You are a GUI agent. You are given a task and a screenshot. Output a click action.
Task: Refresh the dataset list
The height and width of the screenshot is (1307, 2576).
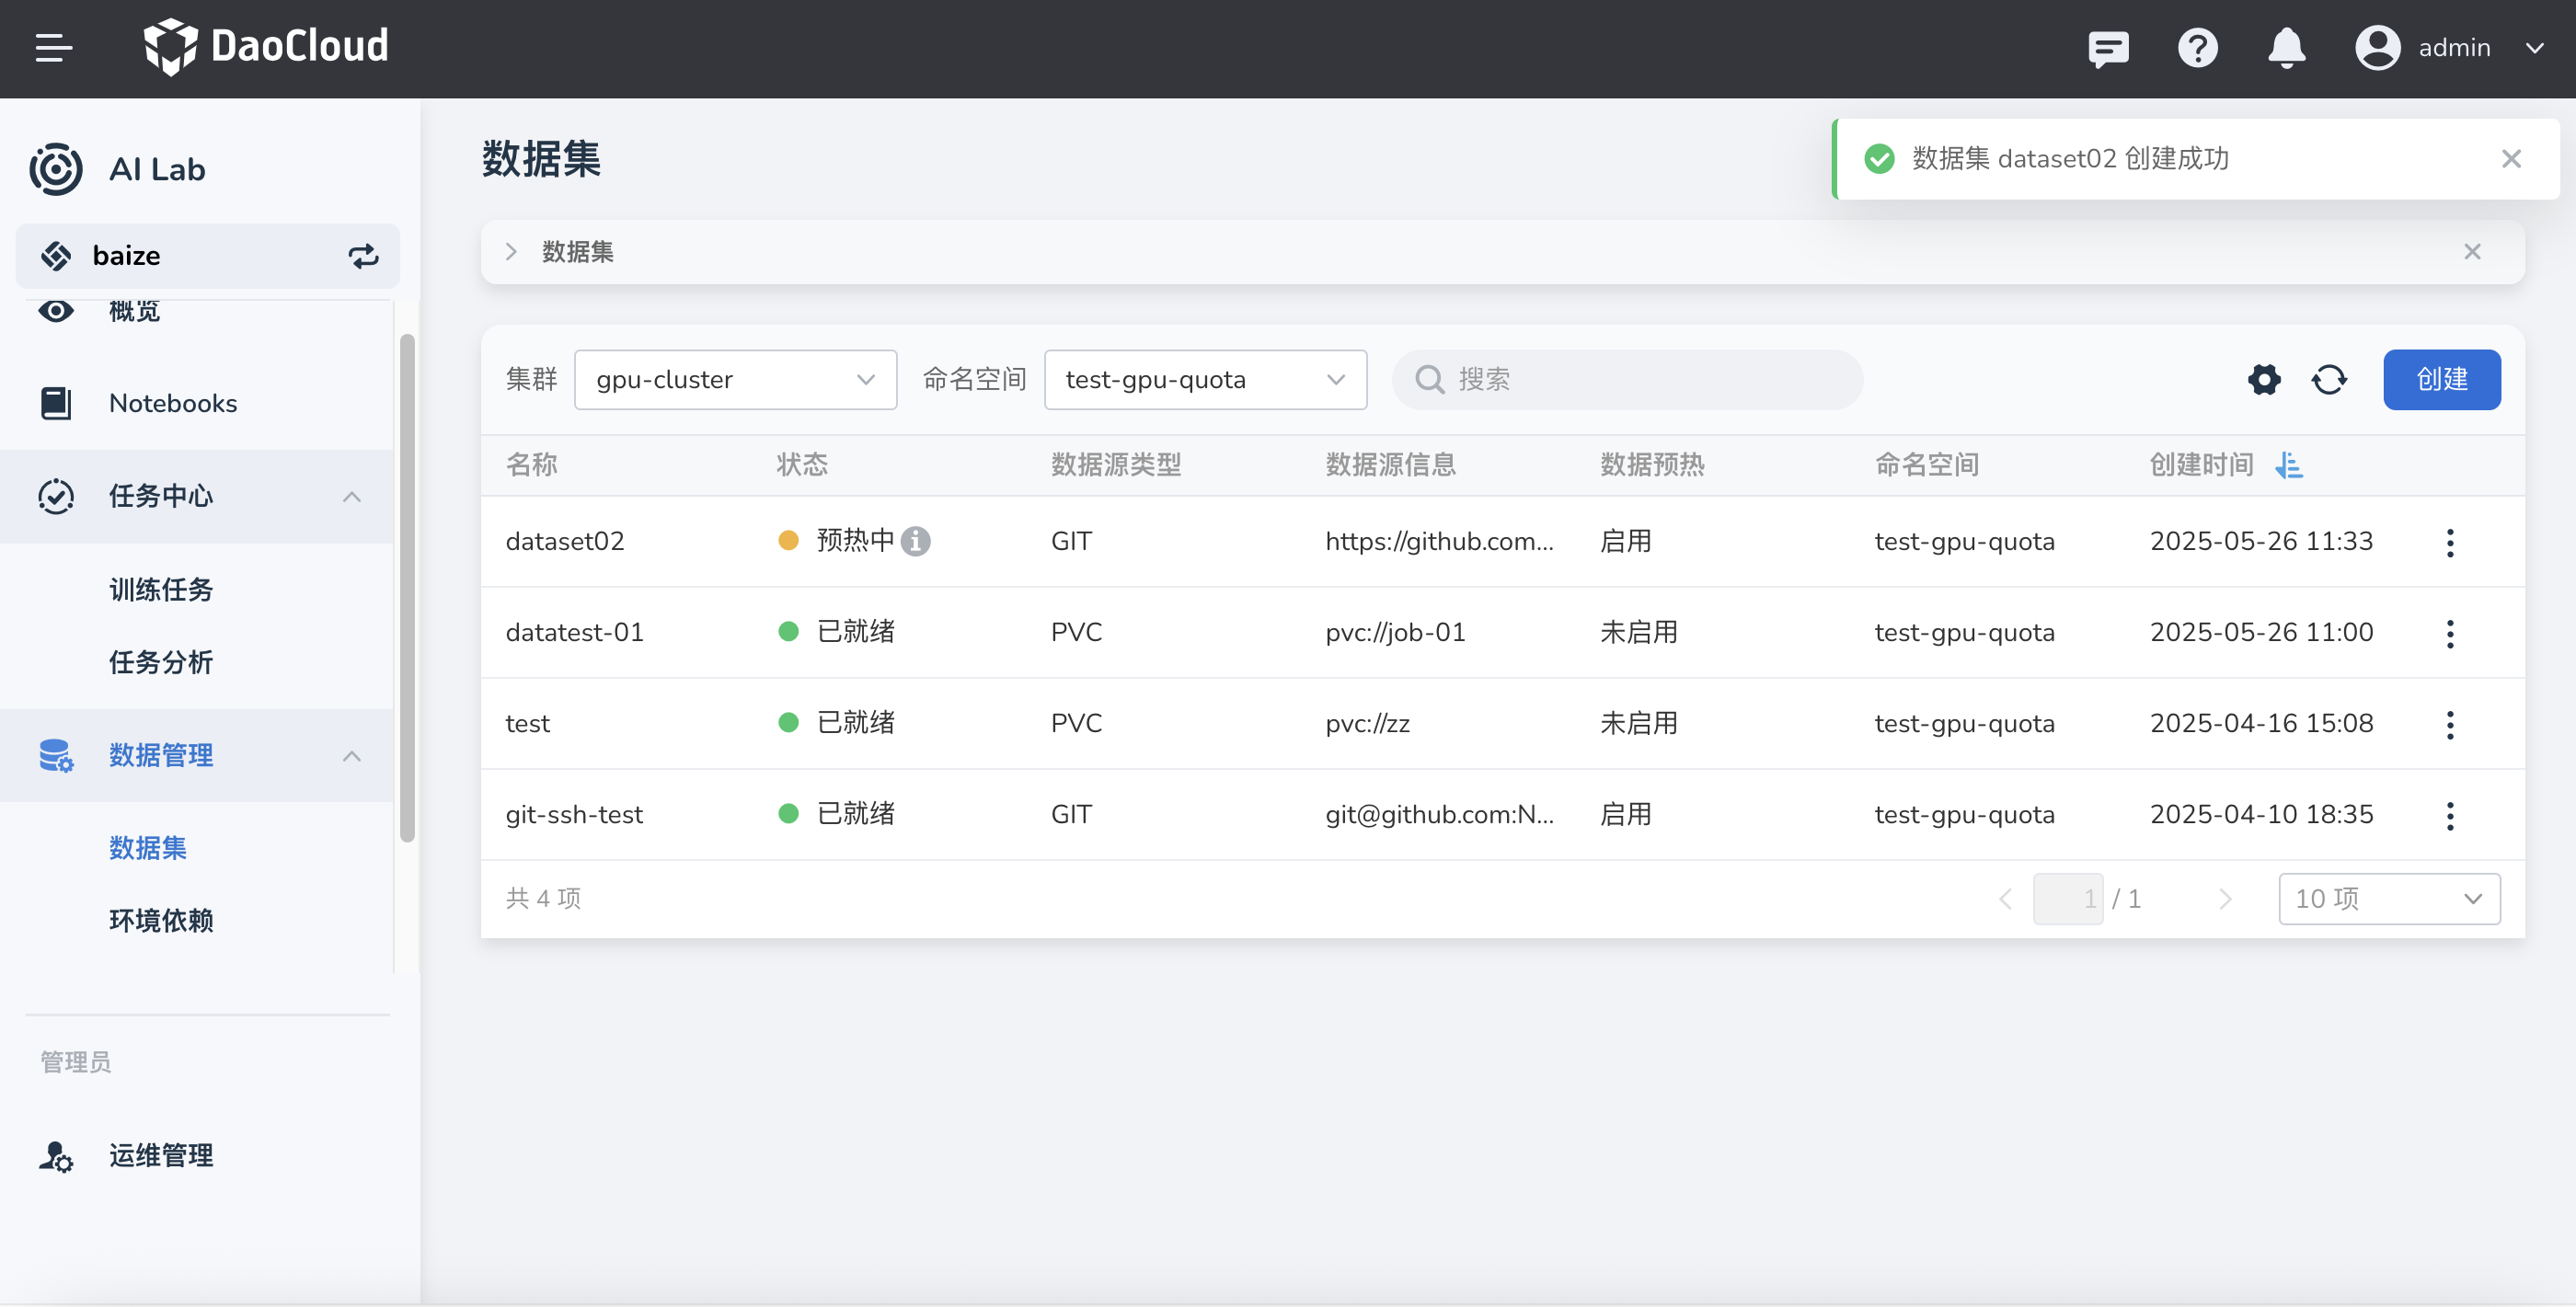(2329, 380)
